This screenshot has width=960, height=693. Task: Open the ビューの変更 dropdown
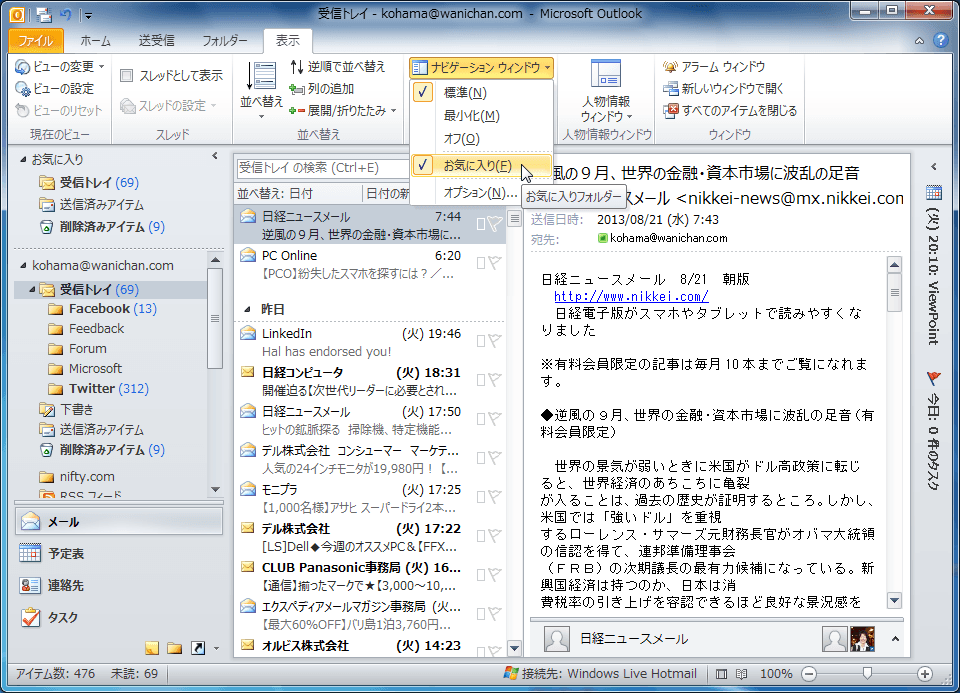pos(59,66)
